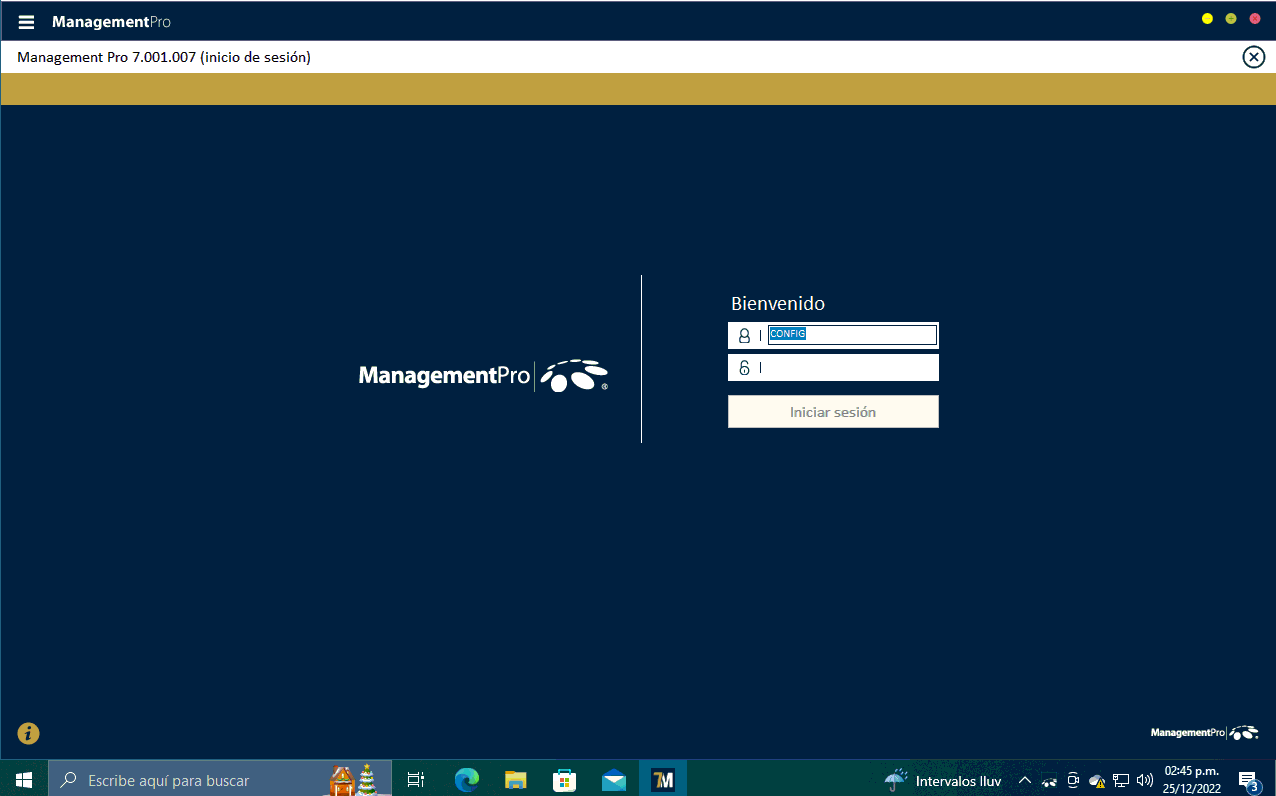Open Microsoft Edge from the taskbar
Viewport: 1276px width, 796px height.
tap(466, 779)
